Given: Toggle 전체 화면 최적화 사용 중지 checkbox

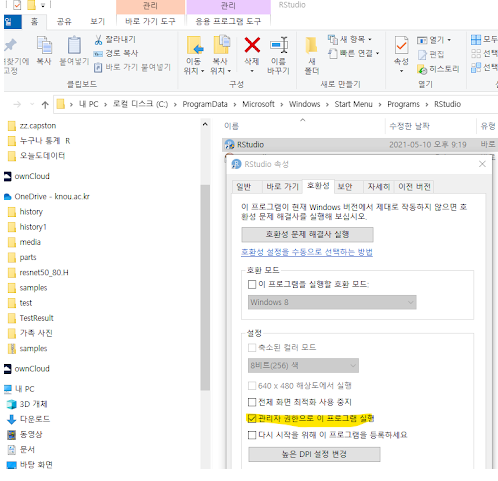Looking at the screenshot, I should [252, 402].
